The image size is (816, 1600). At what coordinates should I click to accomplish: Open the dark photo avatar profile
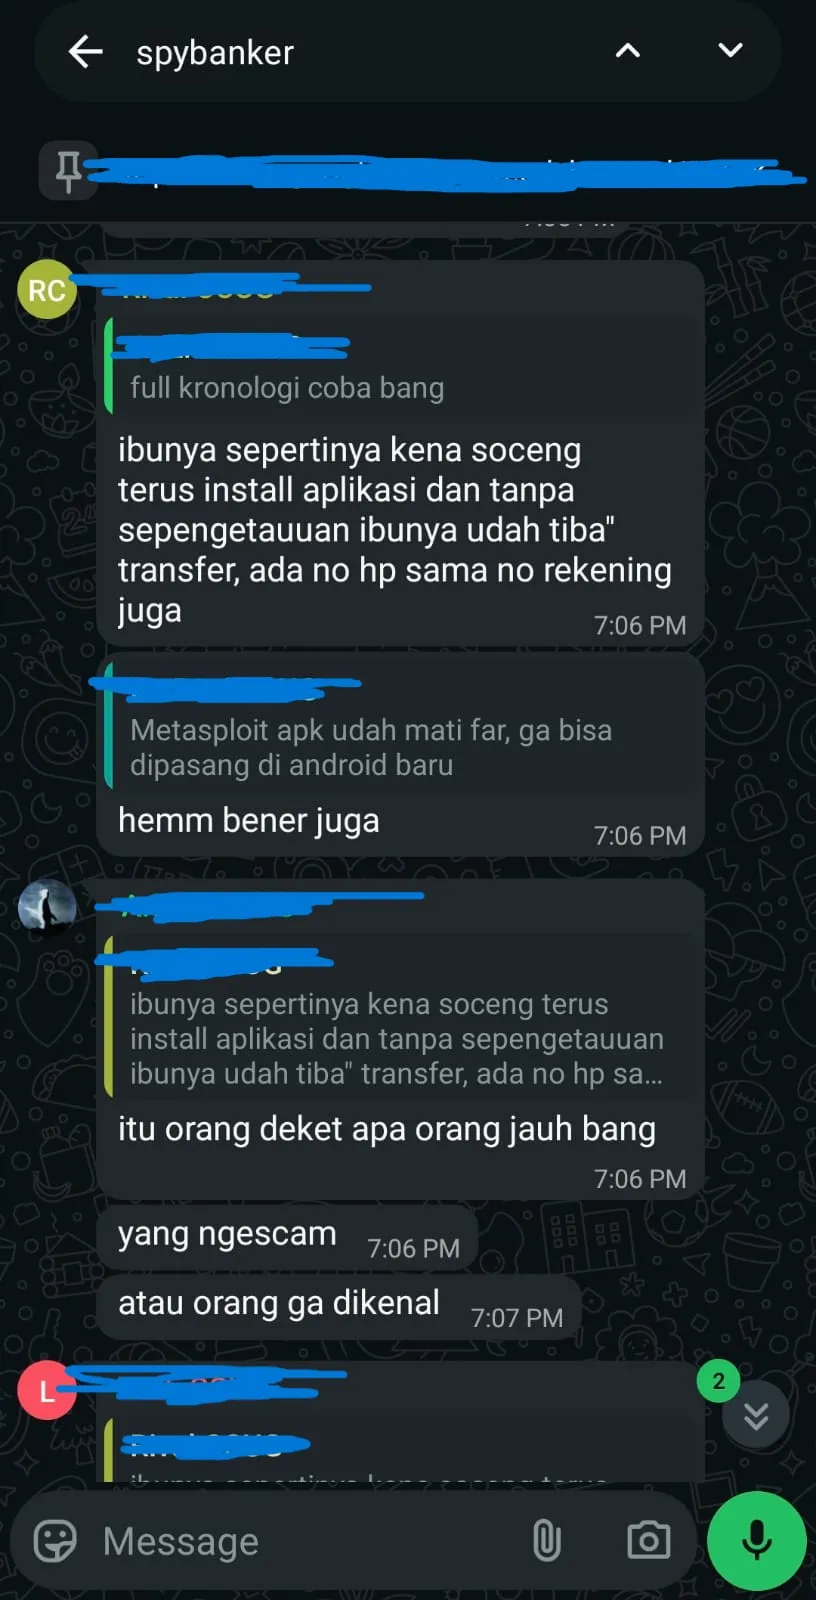[x=47, y=908]
